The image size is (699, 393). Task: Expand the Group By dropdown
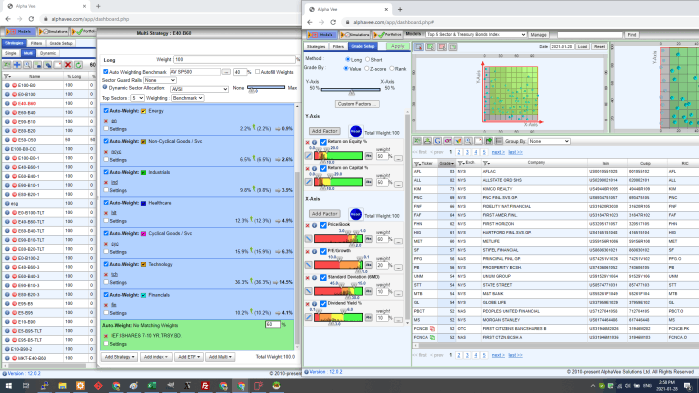(549, 141)
